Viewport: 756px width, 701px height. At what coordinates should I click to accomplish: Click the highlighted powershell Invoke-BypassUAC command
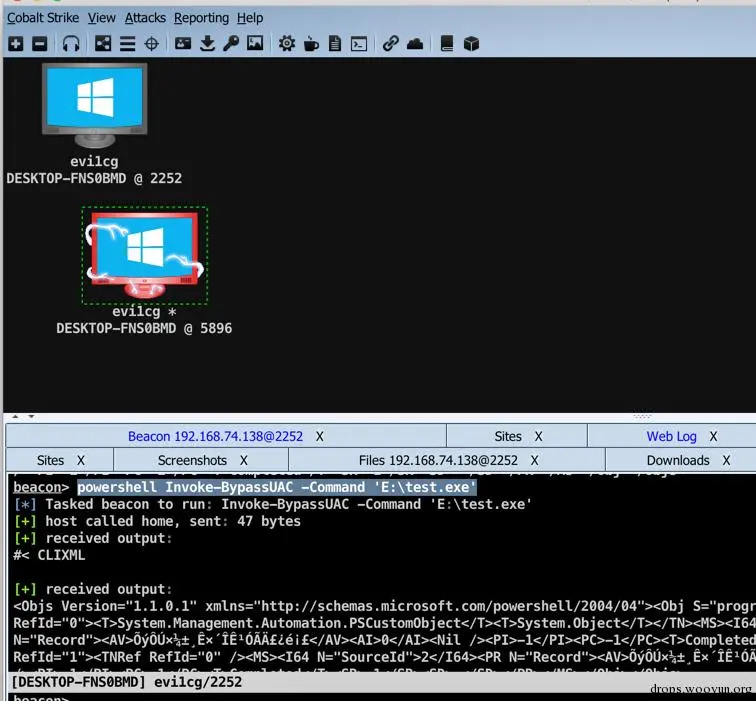(x=277, y=487)
